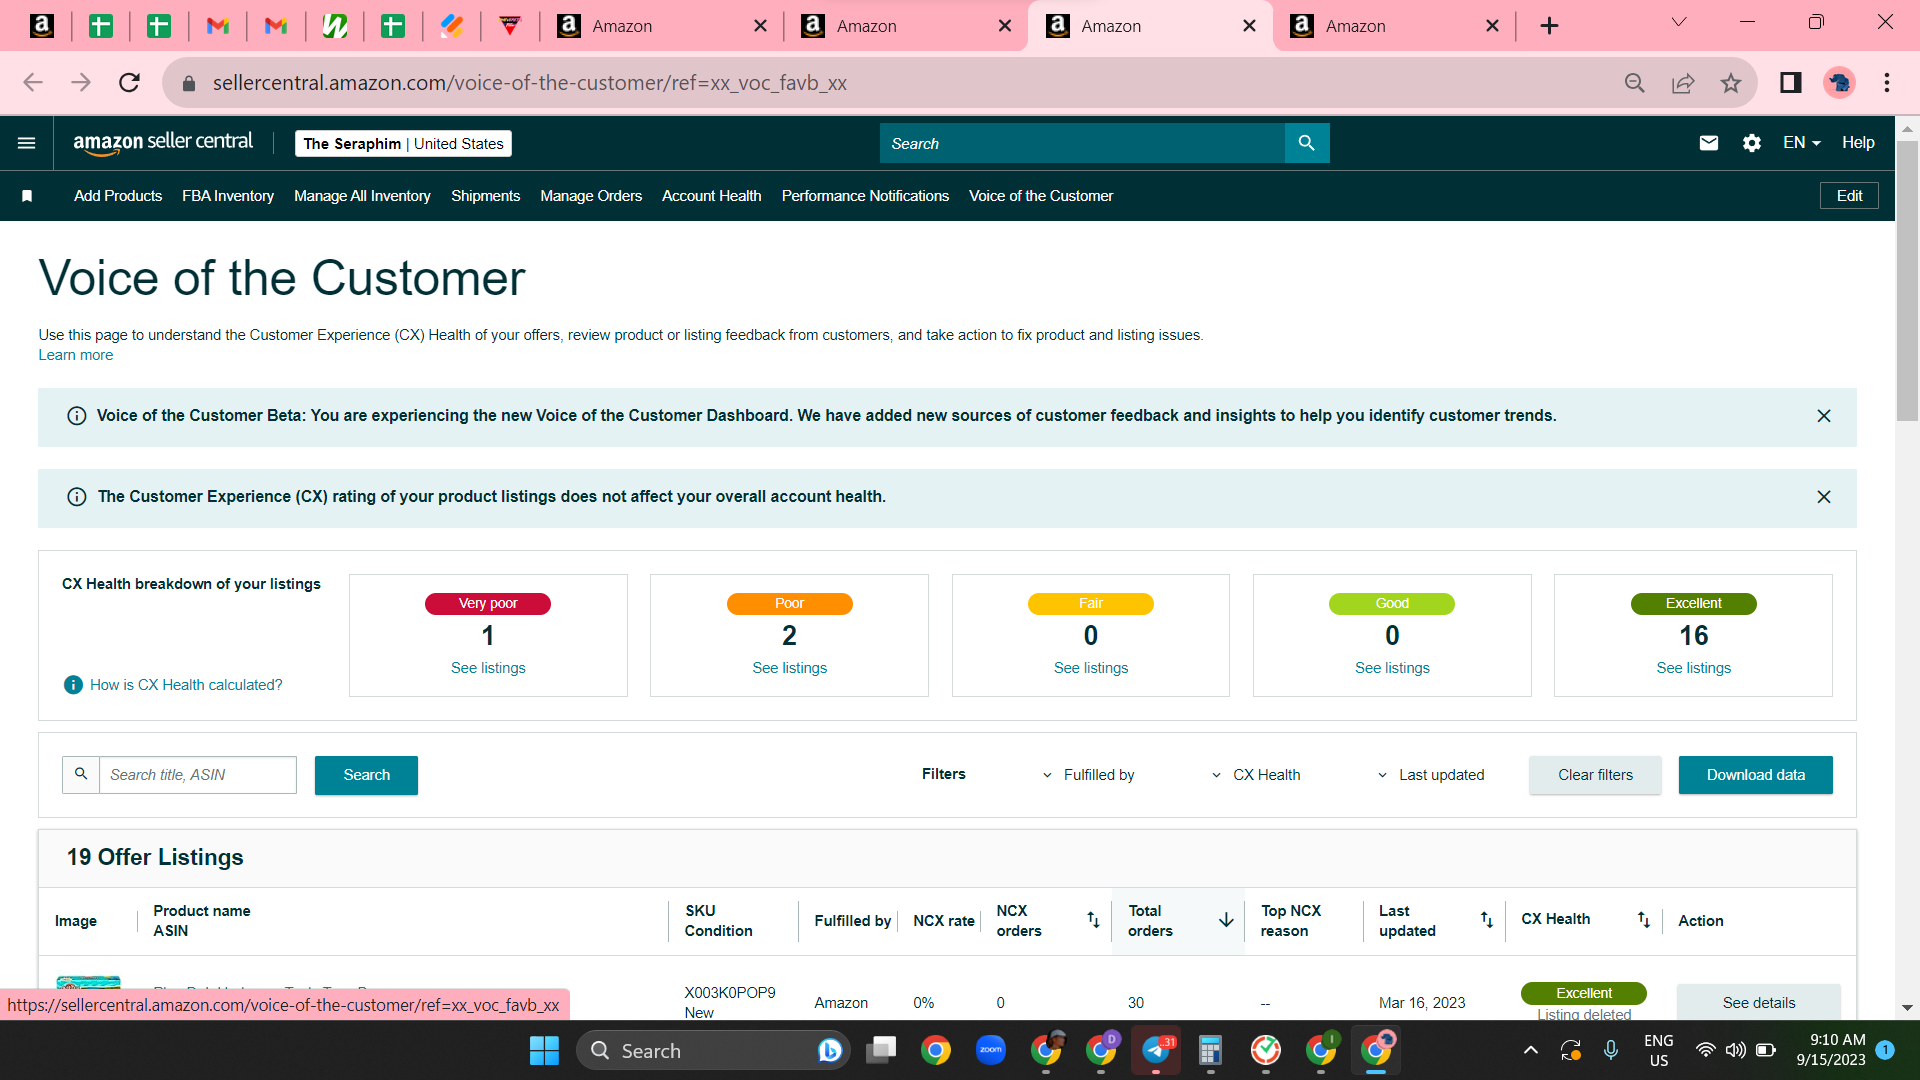
Task: Open Manage All Inventory in navigation bar
Action: point(362,196)
